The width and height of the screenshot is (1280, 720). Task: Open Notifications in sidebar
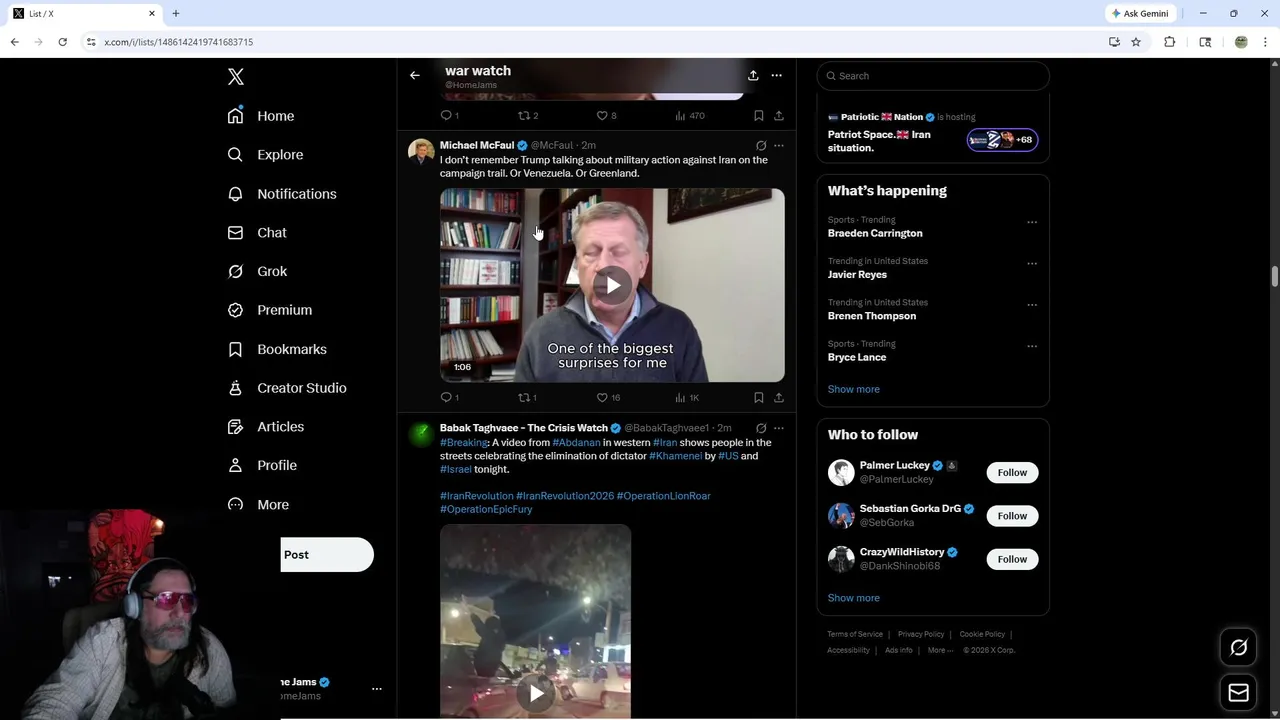(x=282, y=194)
